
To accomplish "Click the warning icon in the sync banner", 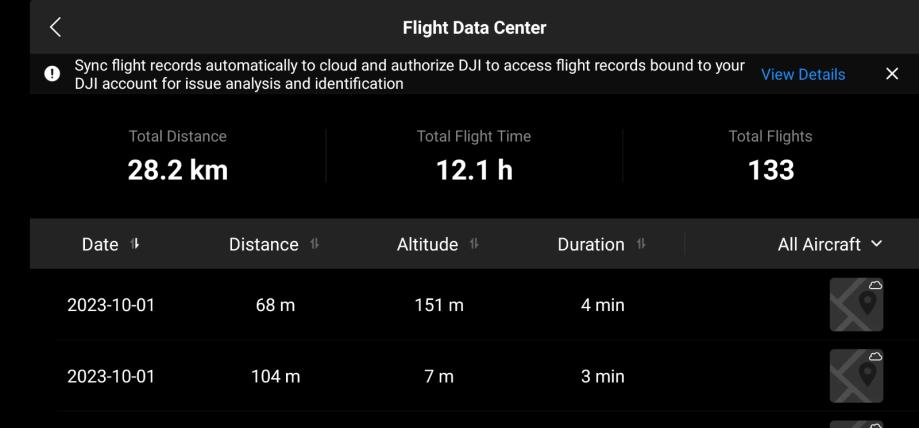I will 52,75.
